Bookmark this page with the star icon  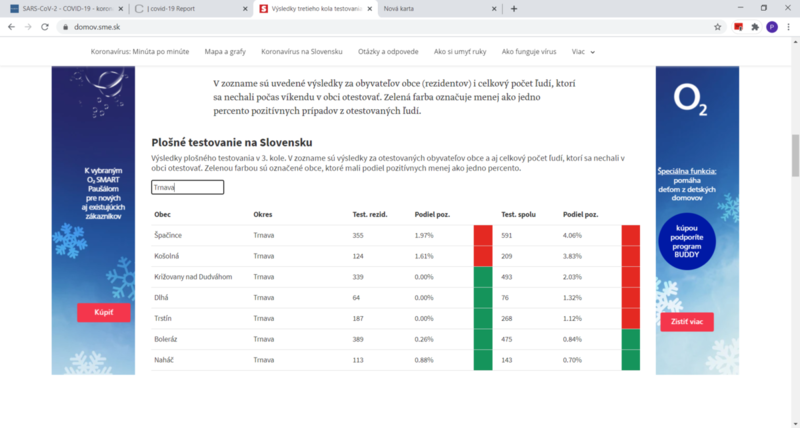pos(717,27)
